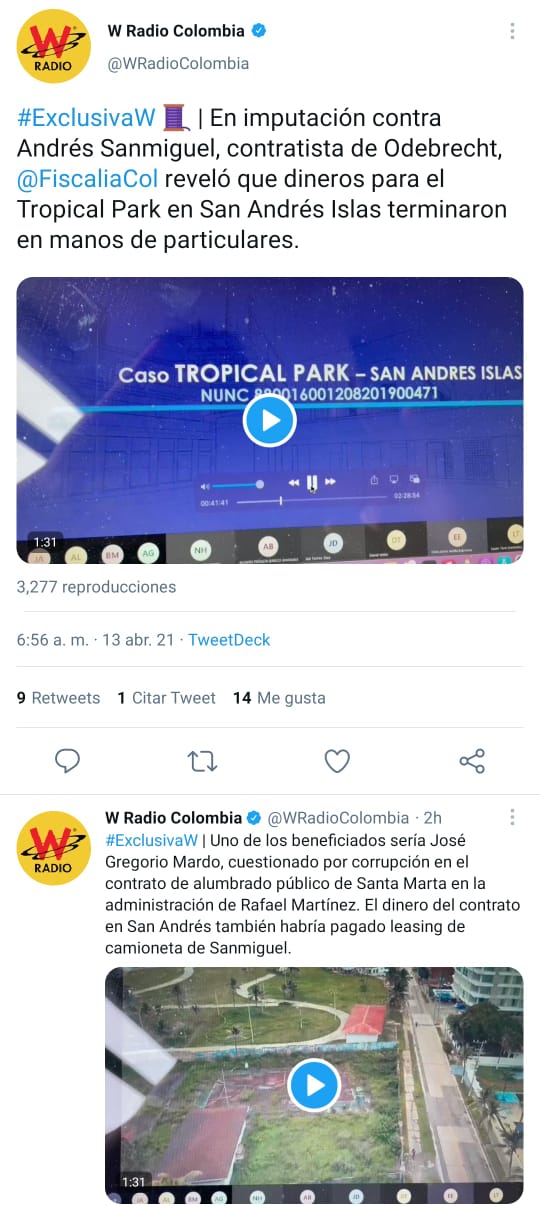Screen dimensions: 540x1206
Task: Open the TweetDeck source link
Action: coord(229,640)
